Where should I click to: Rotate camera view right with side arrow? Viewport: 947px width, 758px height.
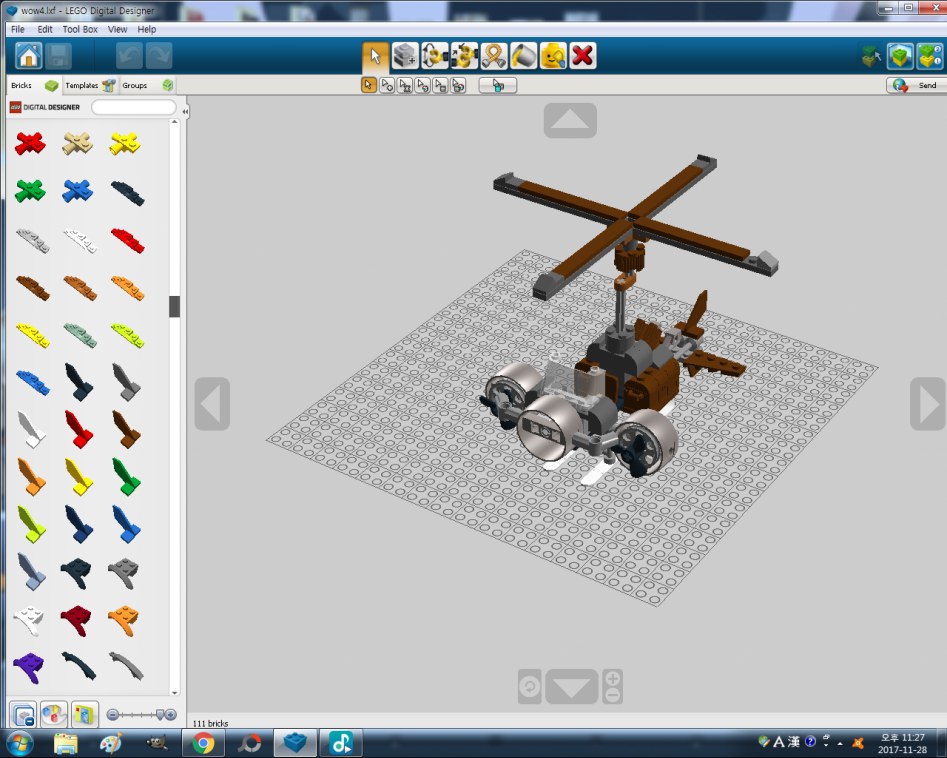(x=926, y=404)
